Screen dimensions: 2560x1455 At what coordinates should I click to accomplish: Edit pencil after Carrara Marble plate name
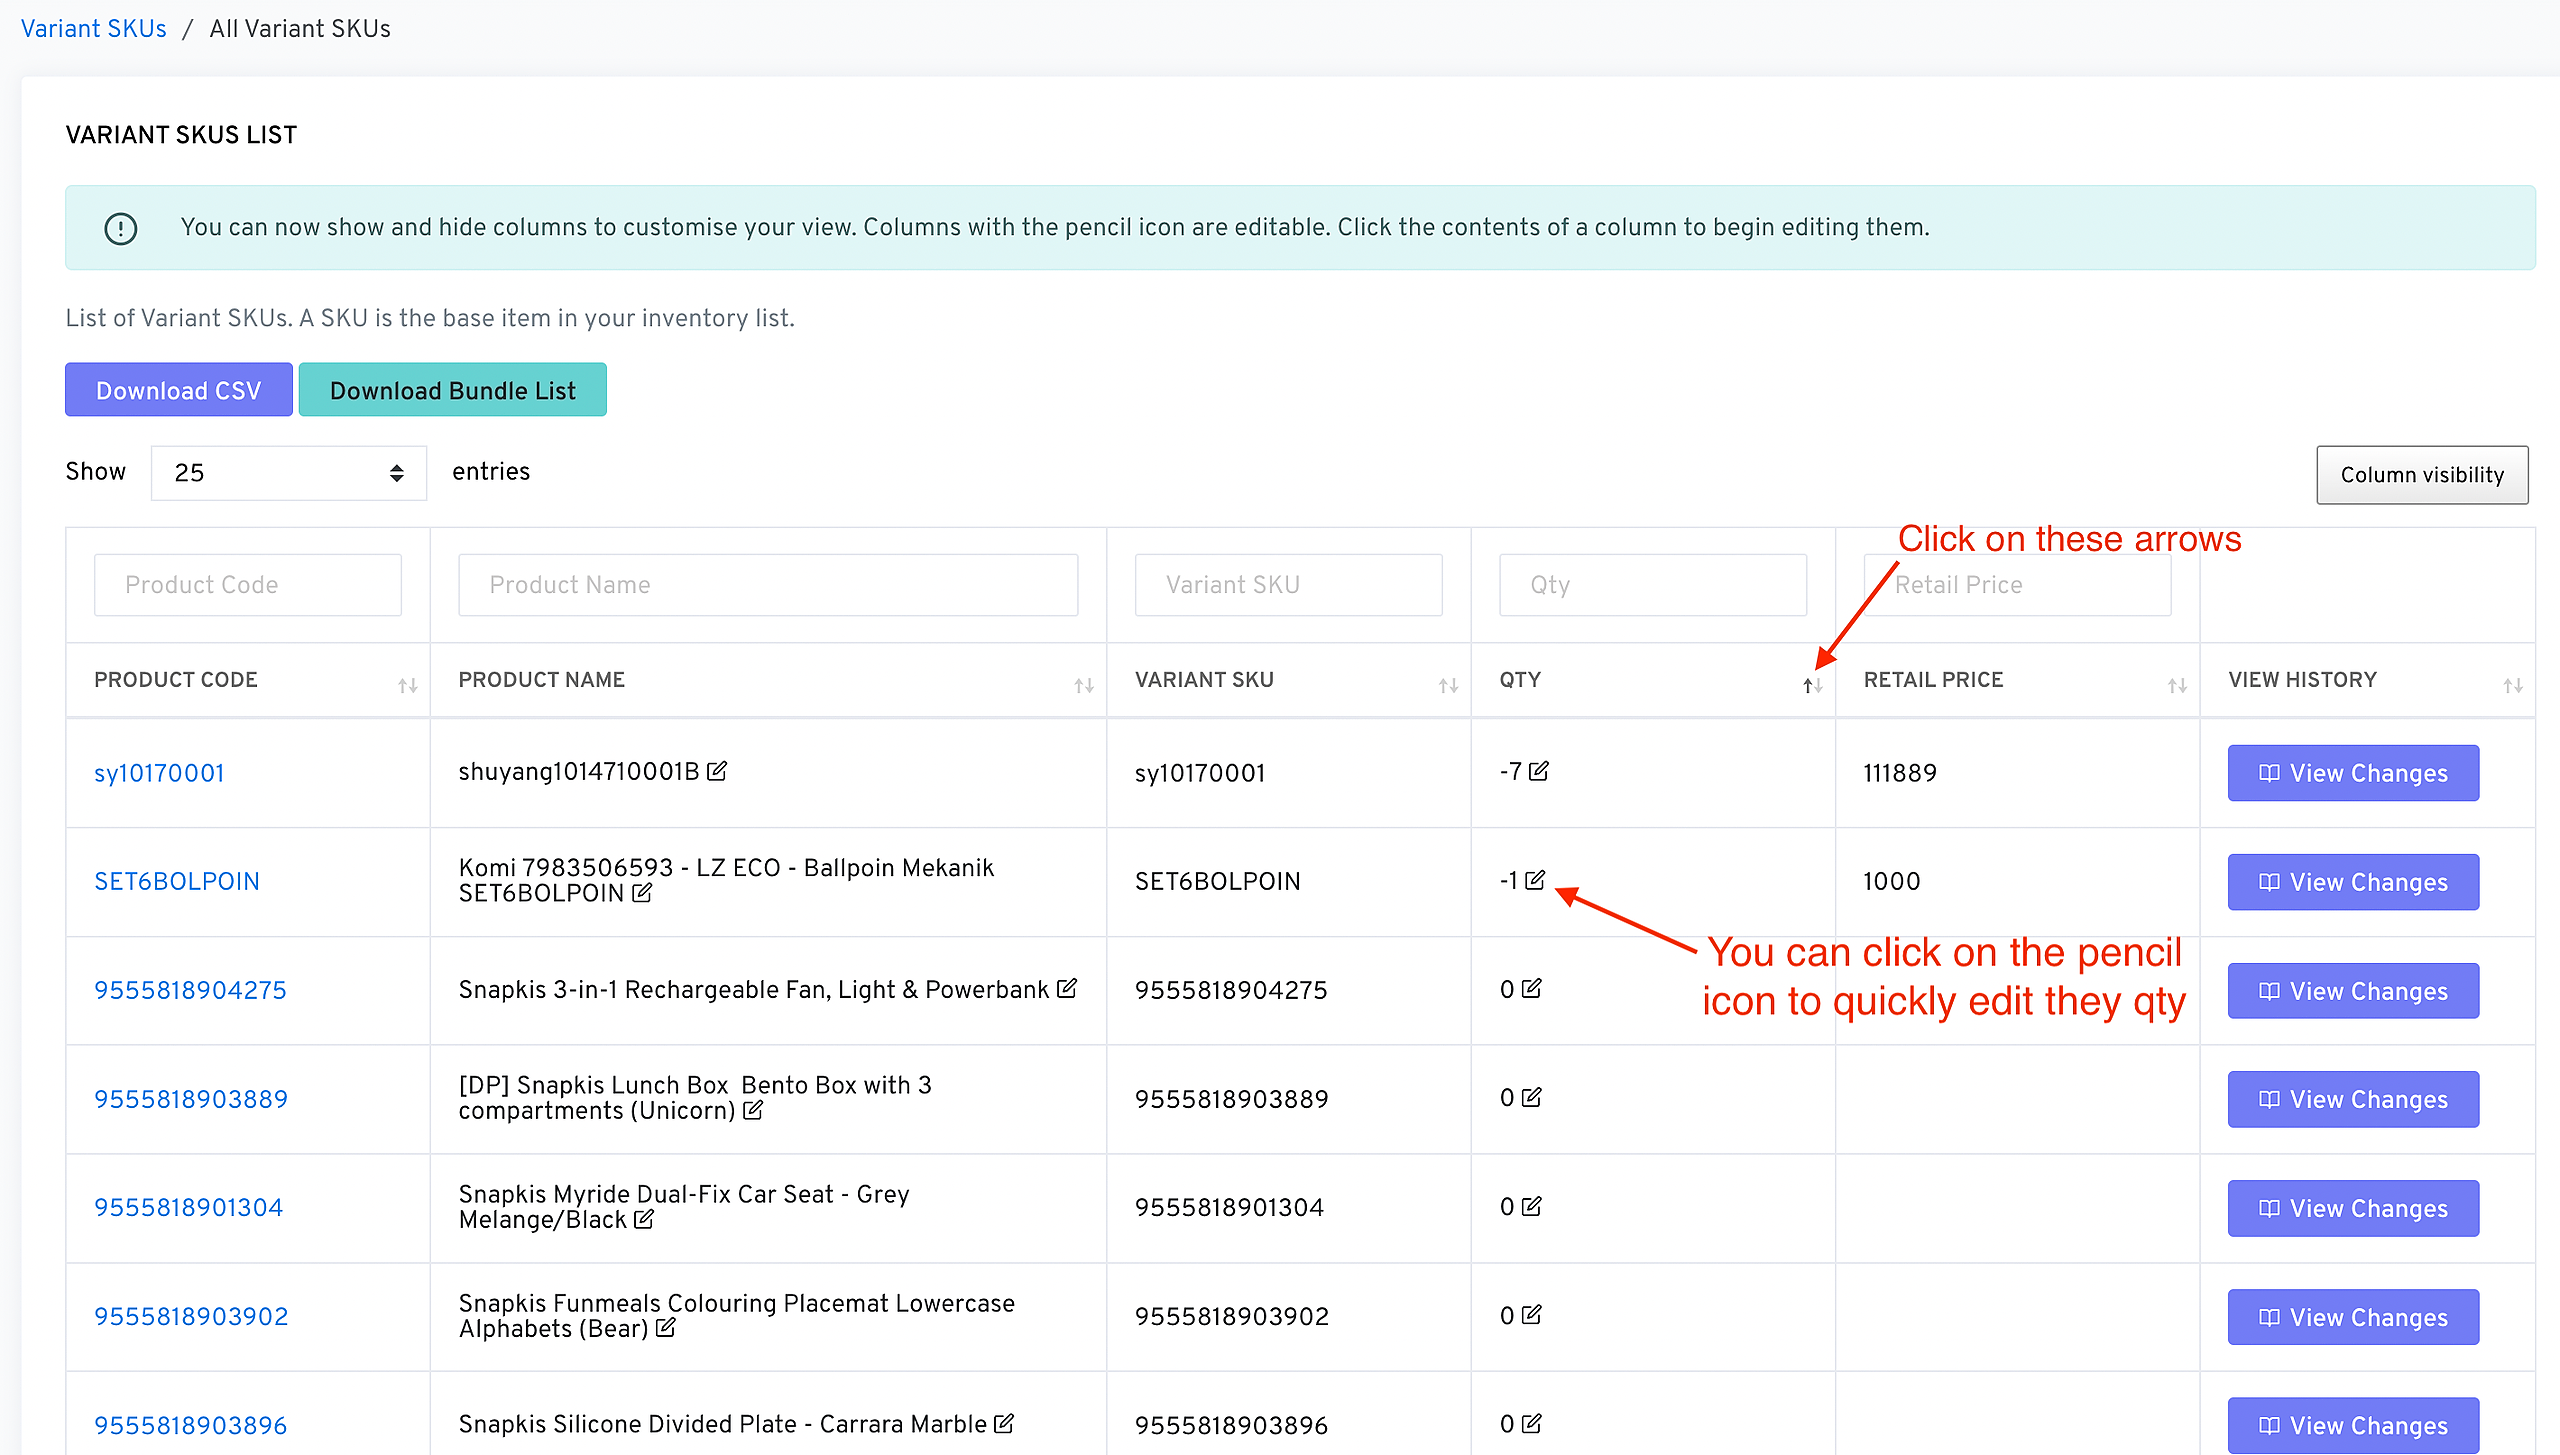1004,1423
